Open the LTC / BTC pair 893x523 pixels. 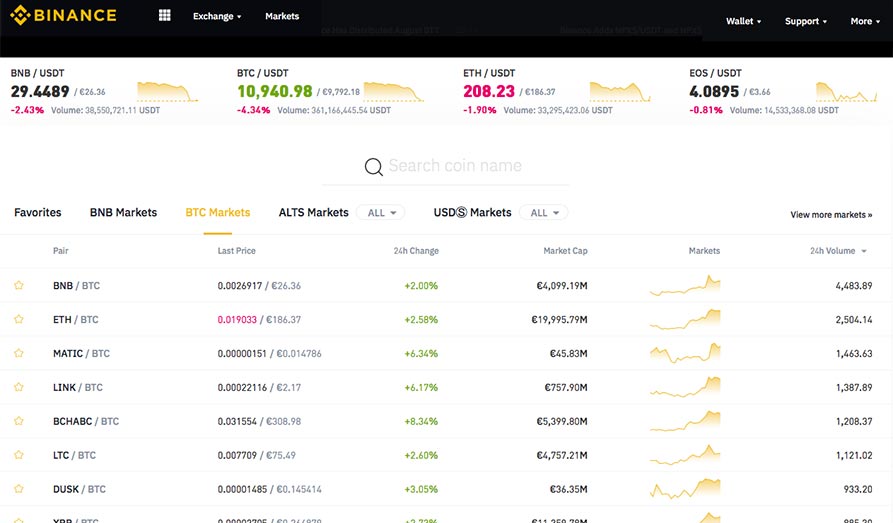pos(75,455)
